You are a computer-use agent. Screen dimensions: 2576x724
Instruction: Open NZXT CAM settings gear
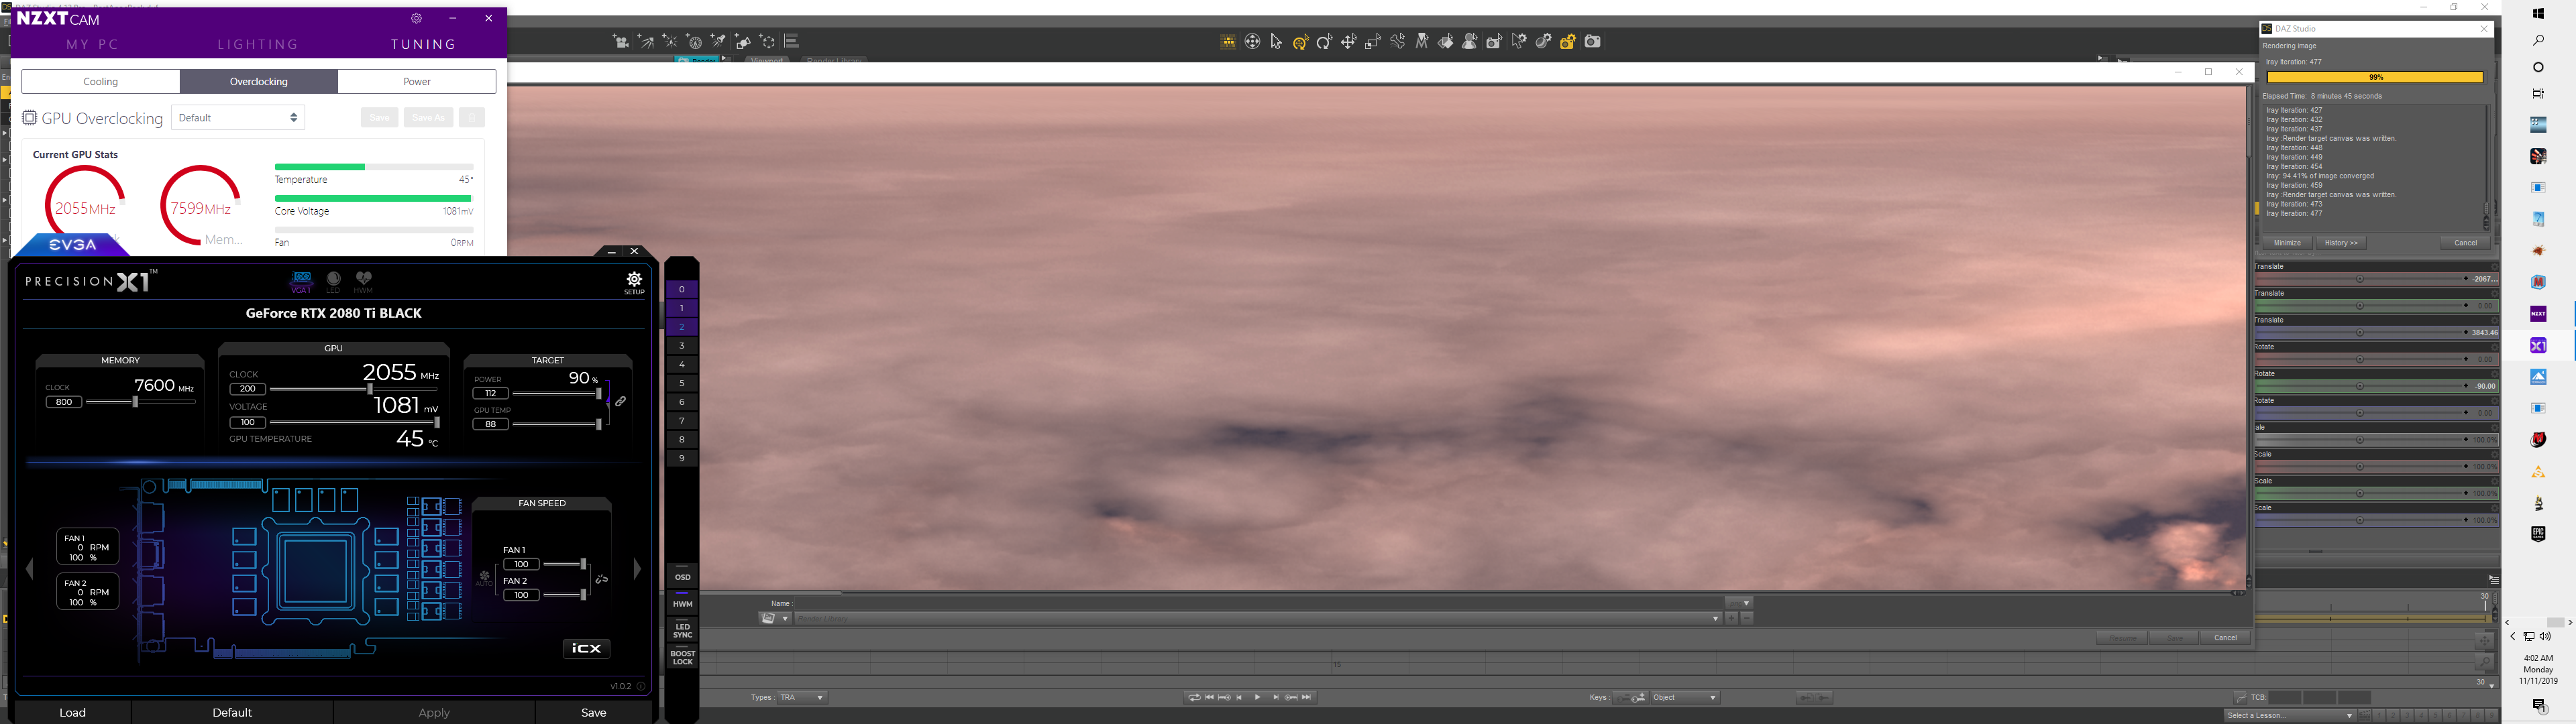tap(417, 19)
